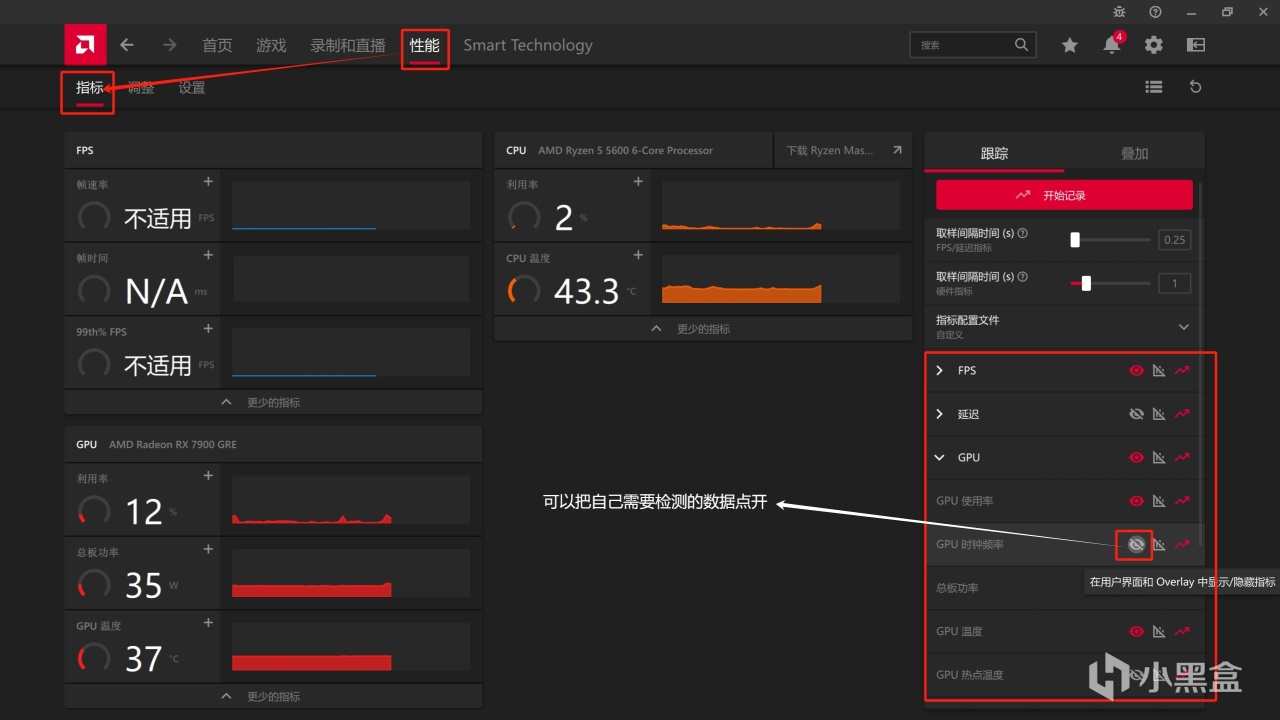The width and height of the screenshot is (1280, 720).
Task: Open the 游戏 tab
Action: [271, 45]
